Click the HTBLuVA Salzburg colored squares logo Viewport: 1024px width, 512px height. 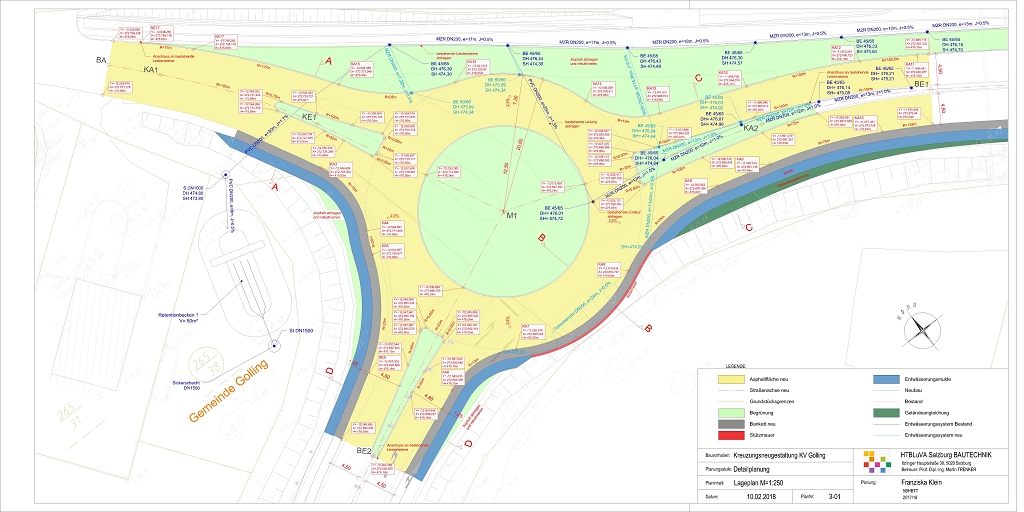coord(874,462)
